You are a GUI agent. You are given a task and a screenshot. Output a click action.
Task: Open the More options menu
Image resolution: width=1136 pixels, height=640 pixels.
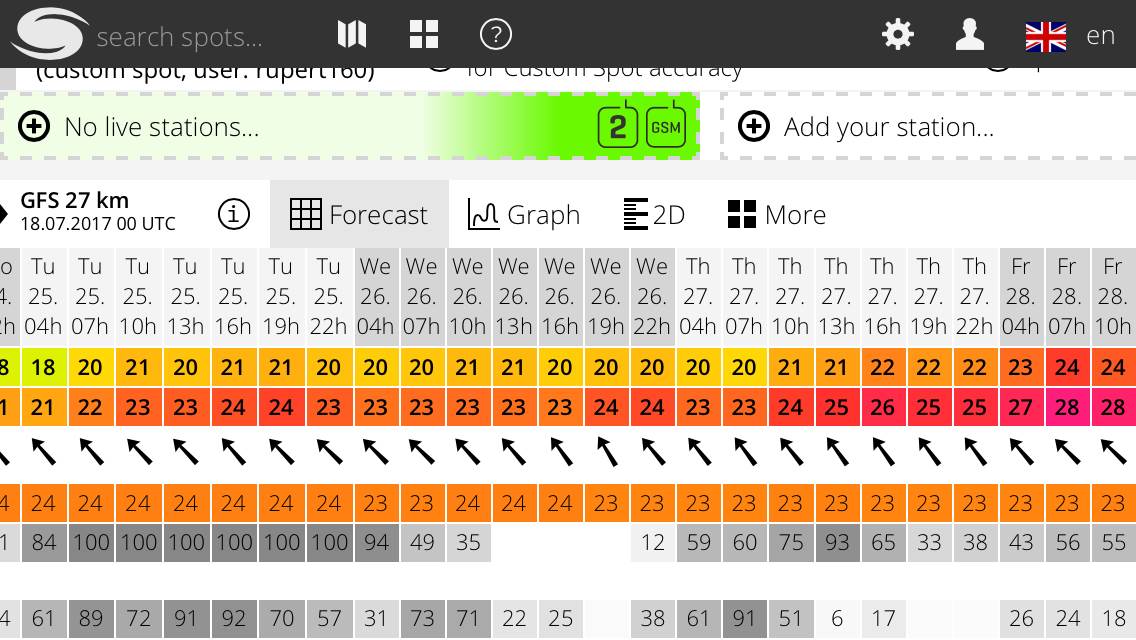point(777,214)
